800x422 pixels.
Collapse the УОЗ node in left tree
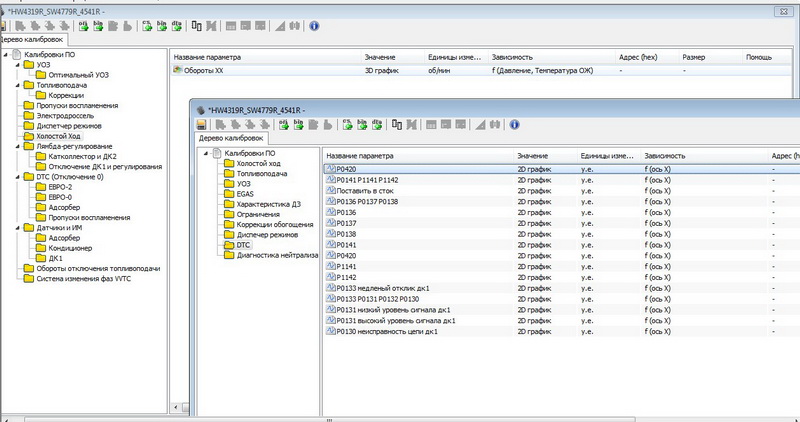point(18,65)
